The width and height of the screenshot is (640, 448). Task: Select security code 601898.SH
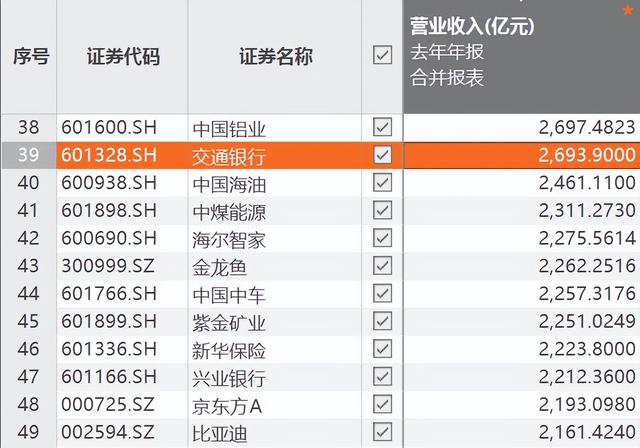pos(109,211)
